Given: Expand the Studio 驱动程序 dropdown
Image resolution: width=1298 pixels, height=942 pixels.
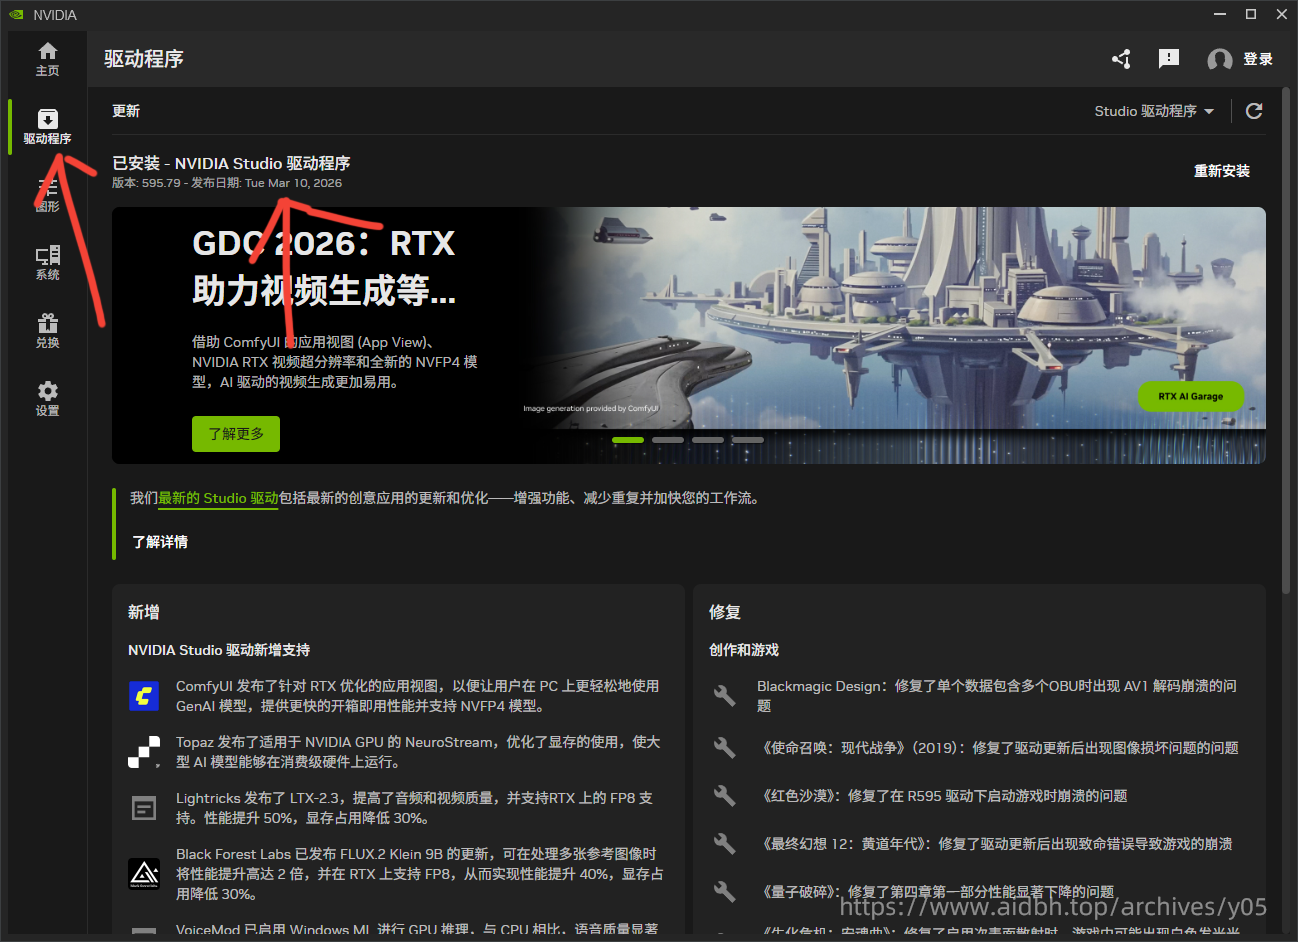Looking at the screenshot, I should click(1154, 111).
